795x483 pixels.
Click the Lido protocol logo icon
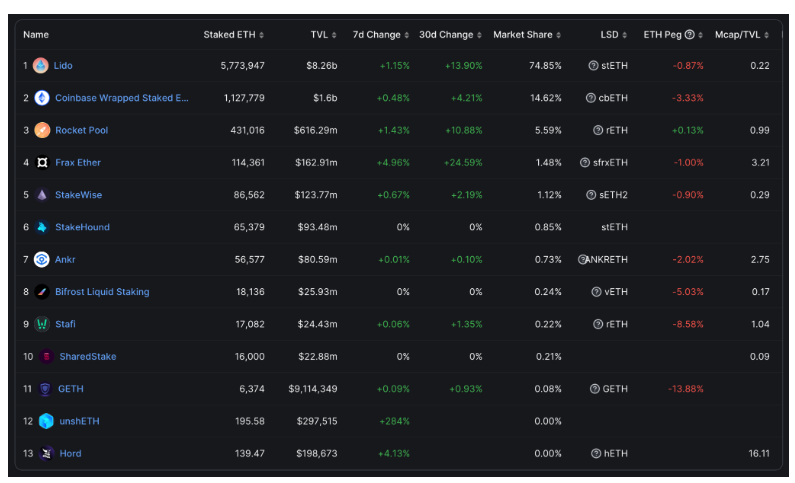pyautogui.click(x=41, y=65)
